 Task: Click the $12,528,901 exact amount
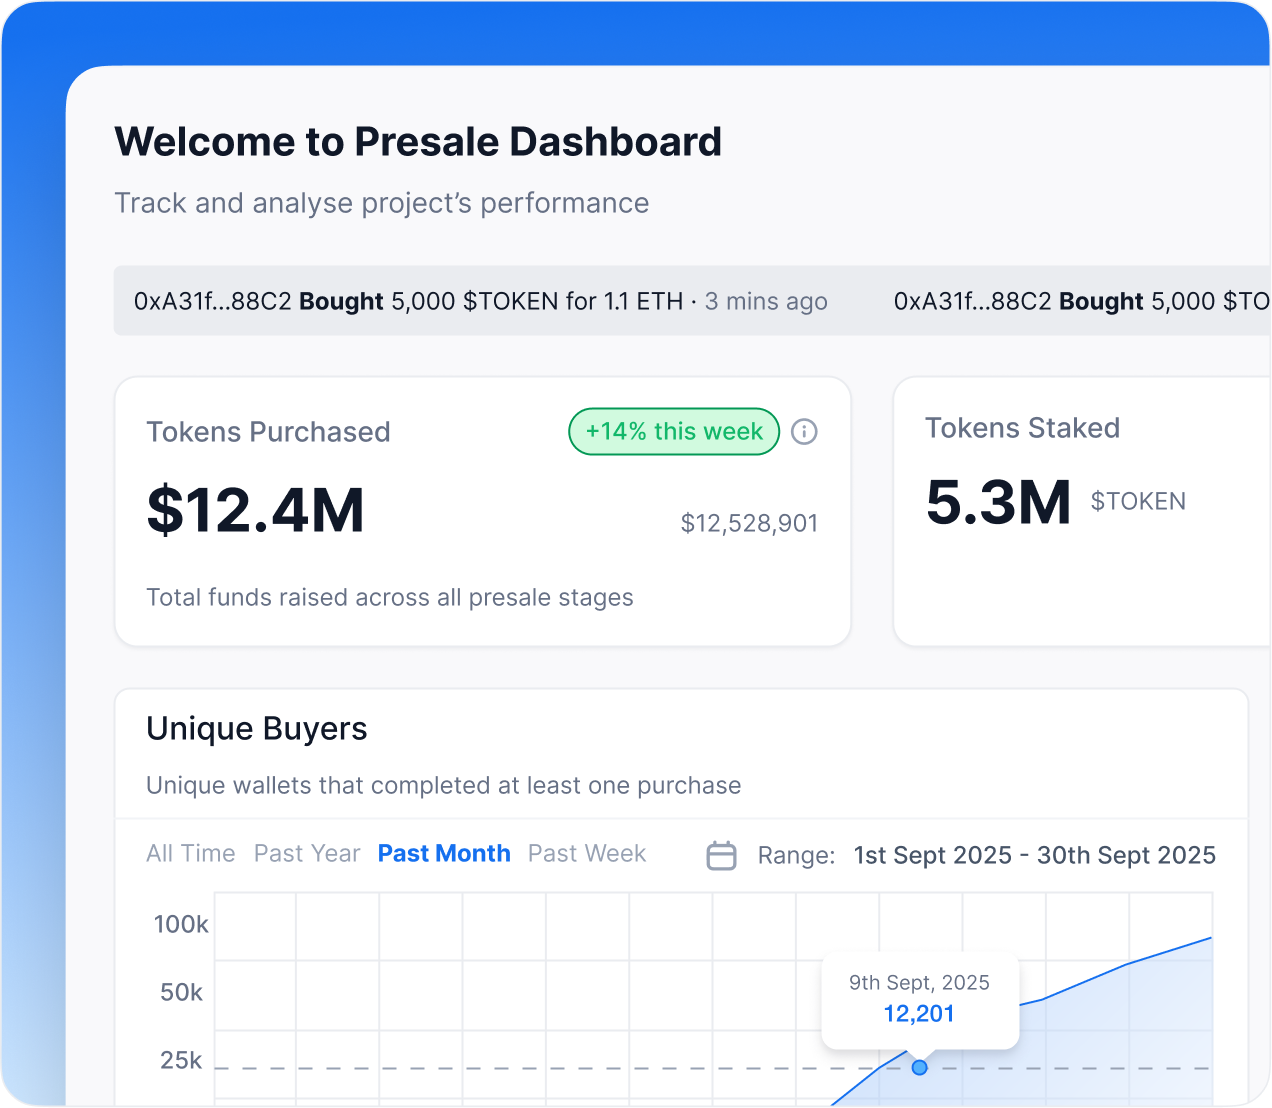tap(749, 523)
